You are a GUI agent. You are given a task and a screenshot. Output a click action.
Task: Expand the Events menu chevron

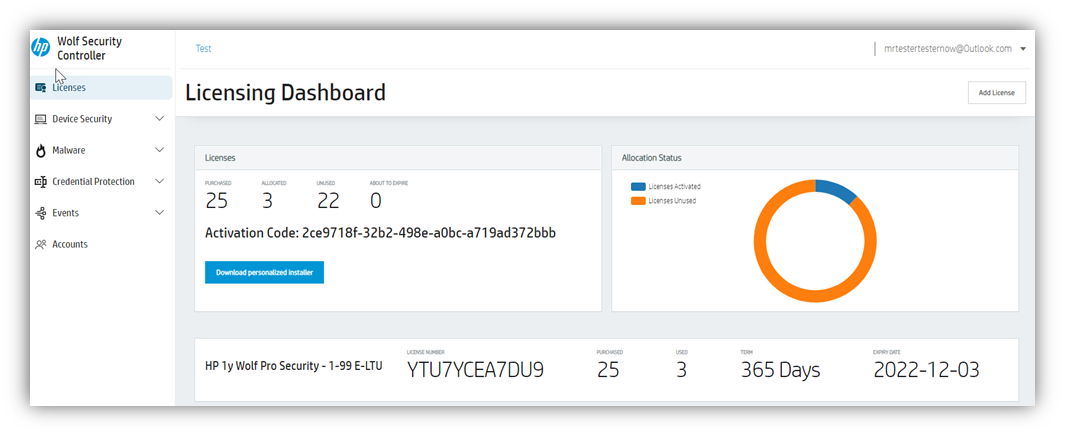pyautogui.click(x=160, y=212)
